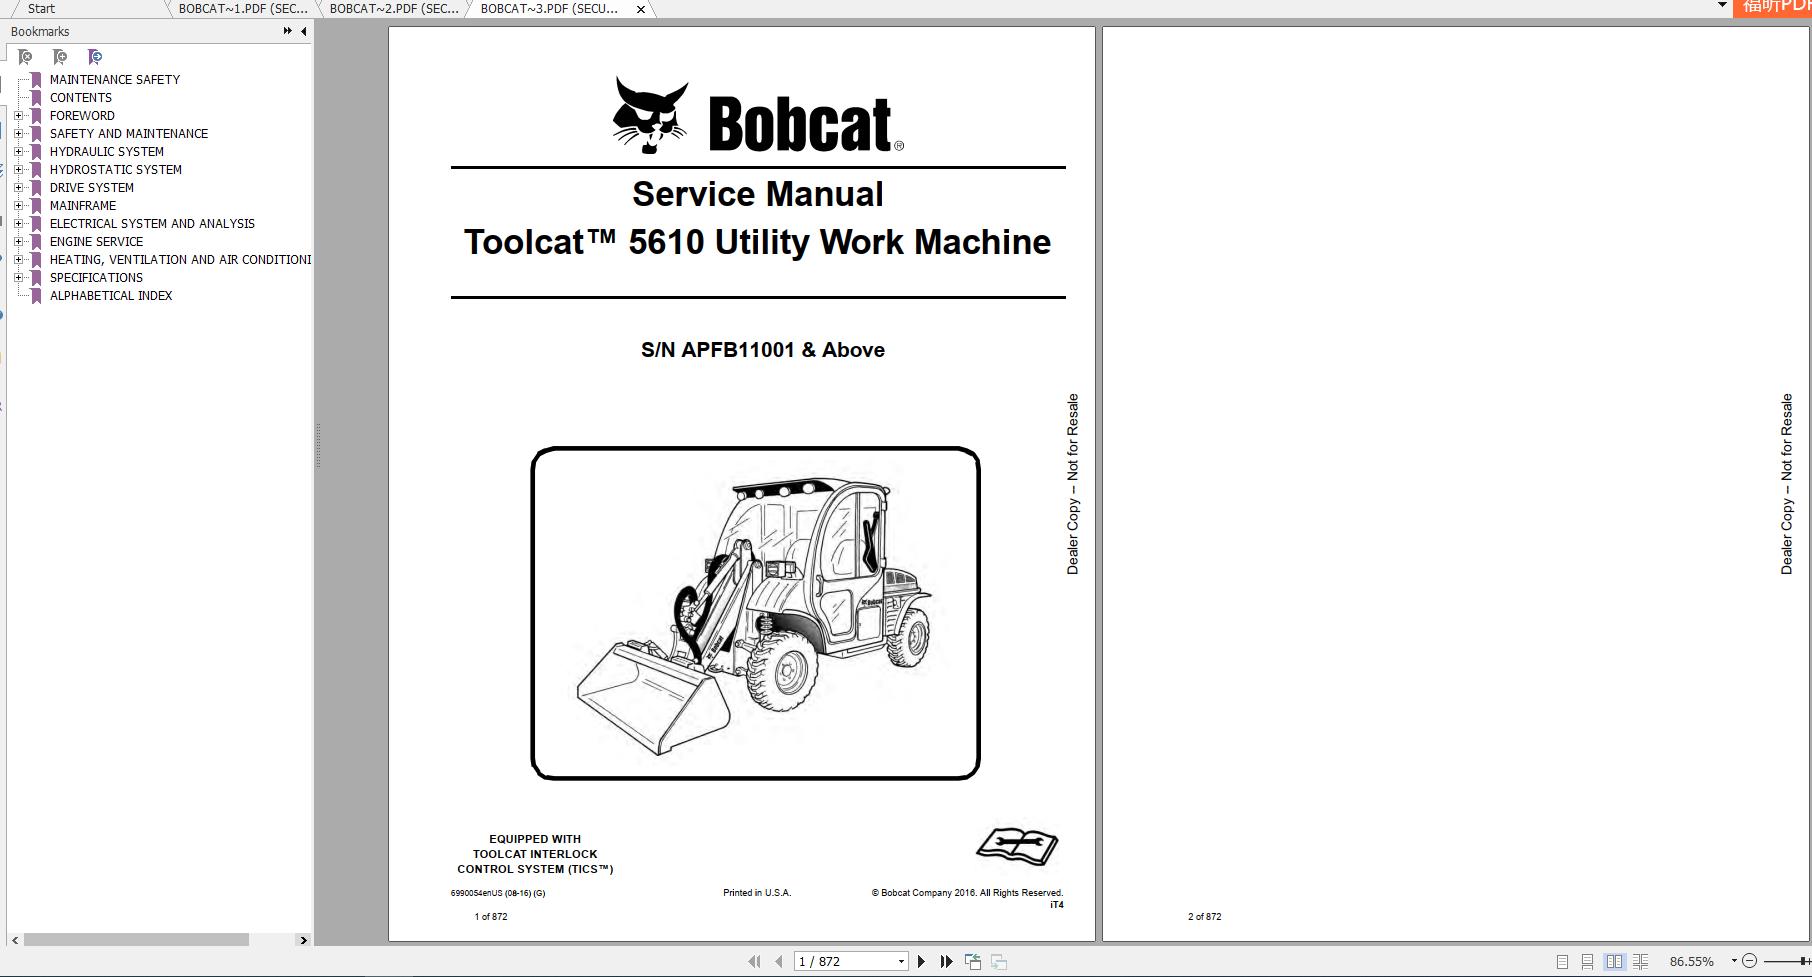Viewport: 1812px width, 977px height.
Task: Go to the previous page
Action: (779, 961)
